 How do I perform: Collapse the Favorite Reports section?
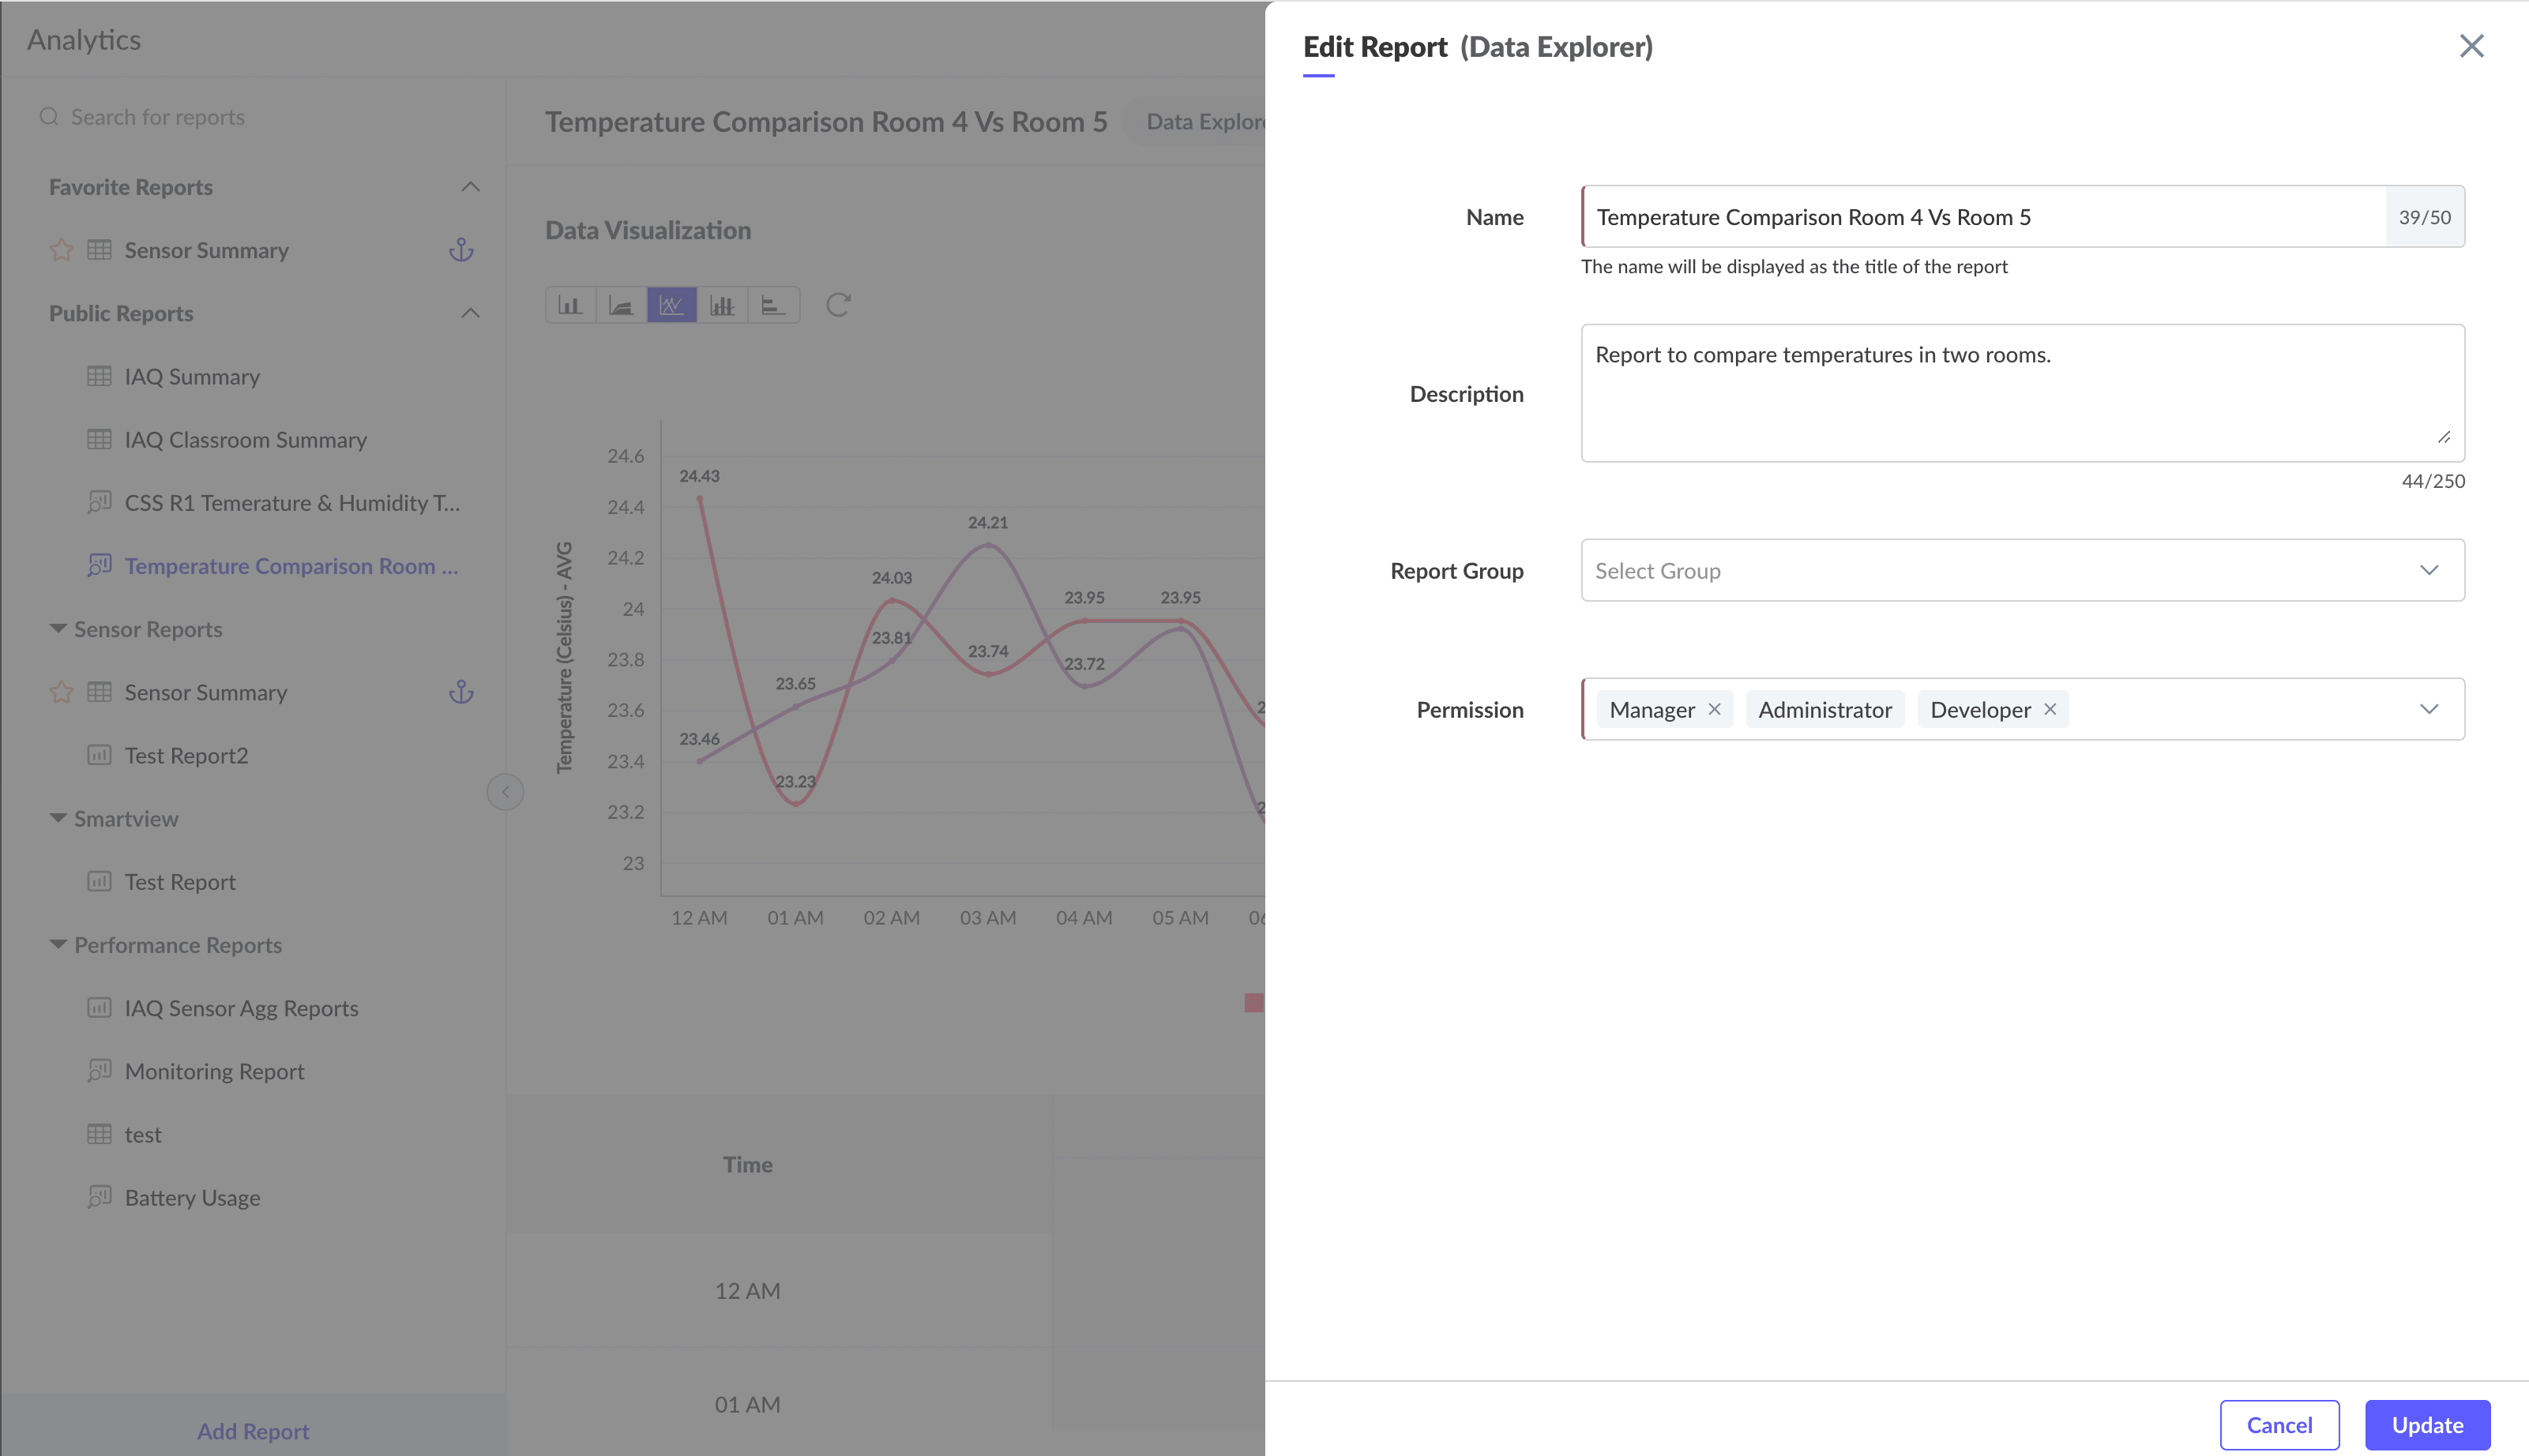click(470, 187)
